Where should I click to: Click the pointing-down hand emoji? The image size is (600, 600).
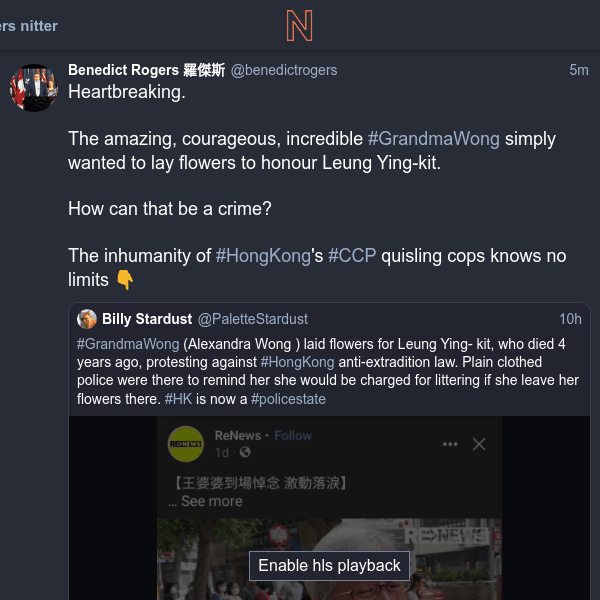(125, 280)
